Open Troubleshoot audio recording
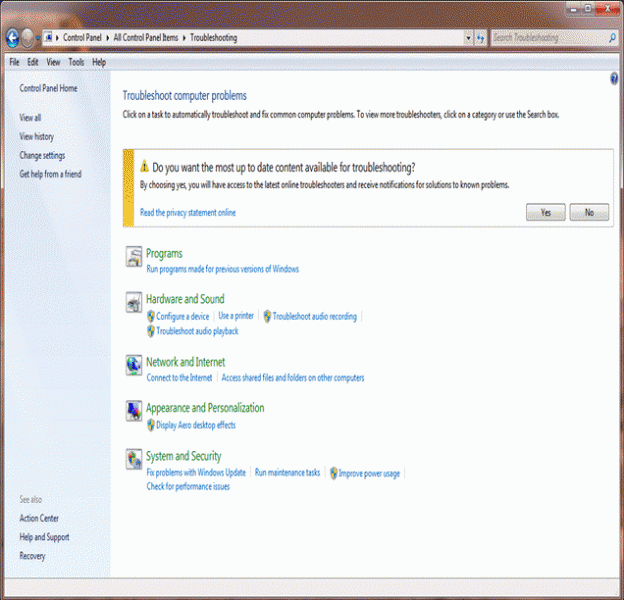The width and height of the screenshot is (624, 600). pyautogui.click(x=314, y=316)
